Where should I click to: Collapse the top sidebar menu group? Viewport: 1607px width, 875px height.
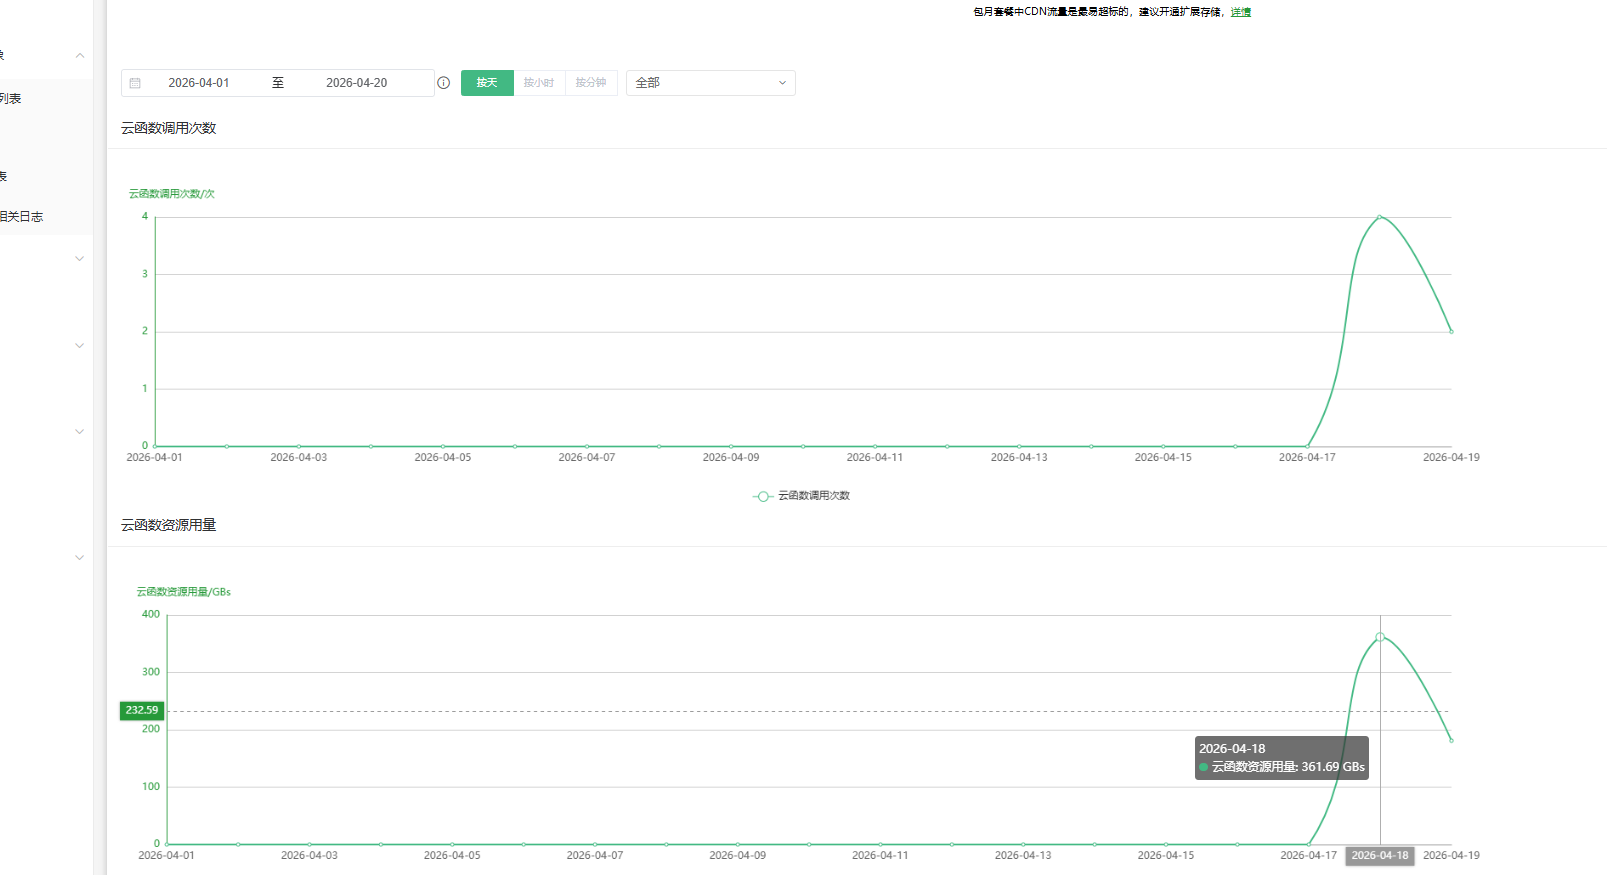[x=80, y=55]
